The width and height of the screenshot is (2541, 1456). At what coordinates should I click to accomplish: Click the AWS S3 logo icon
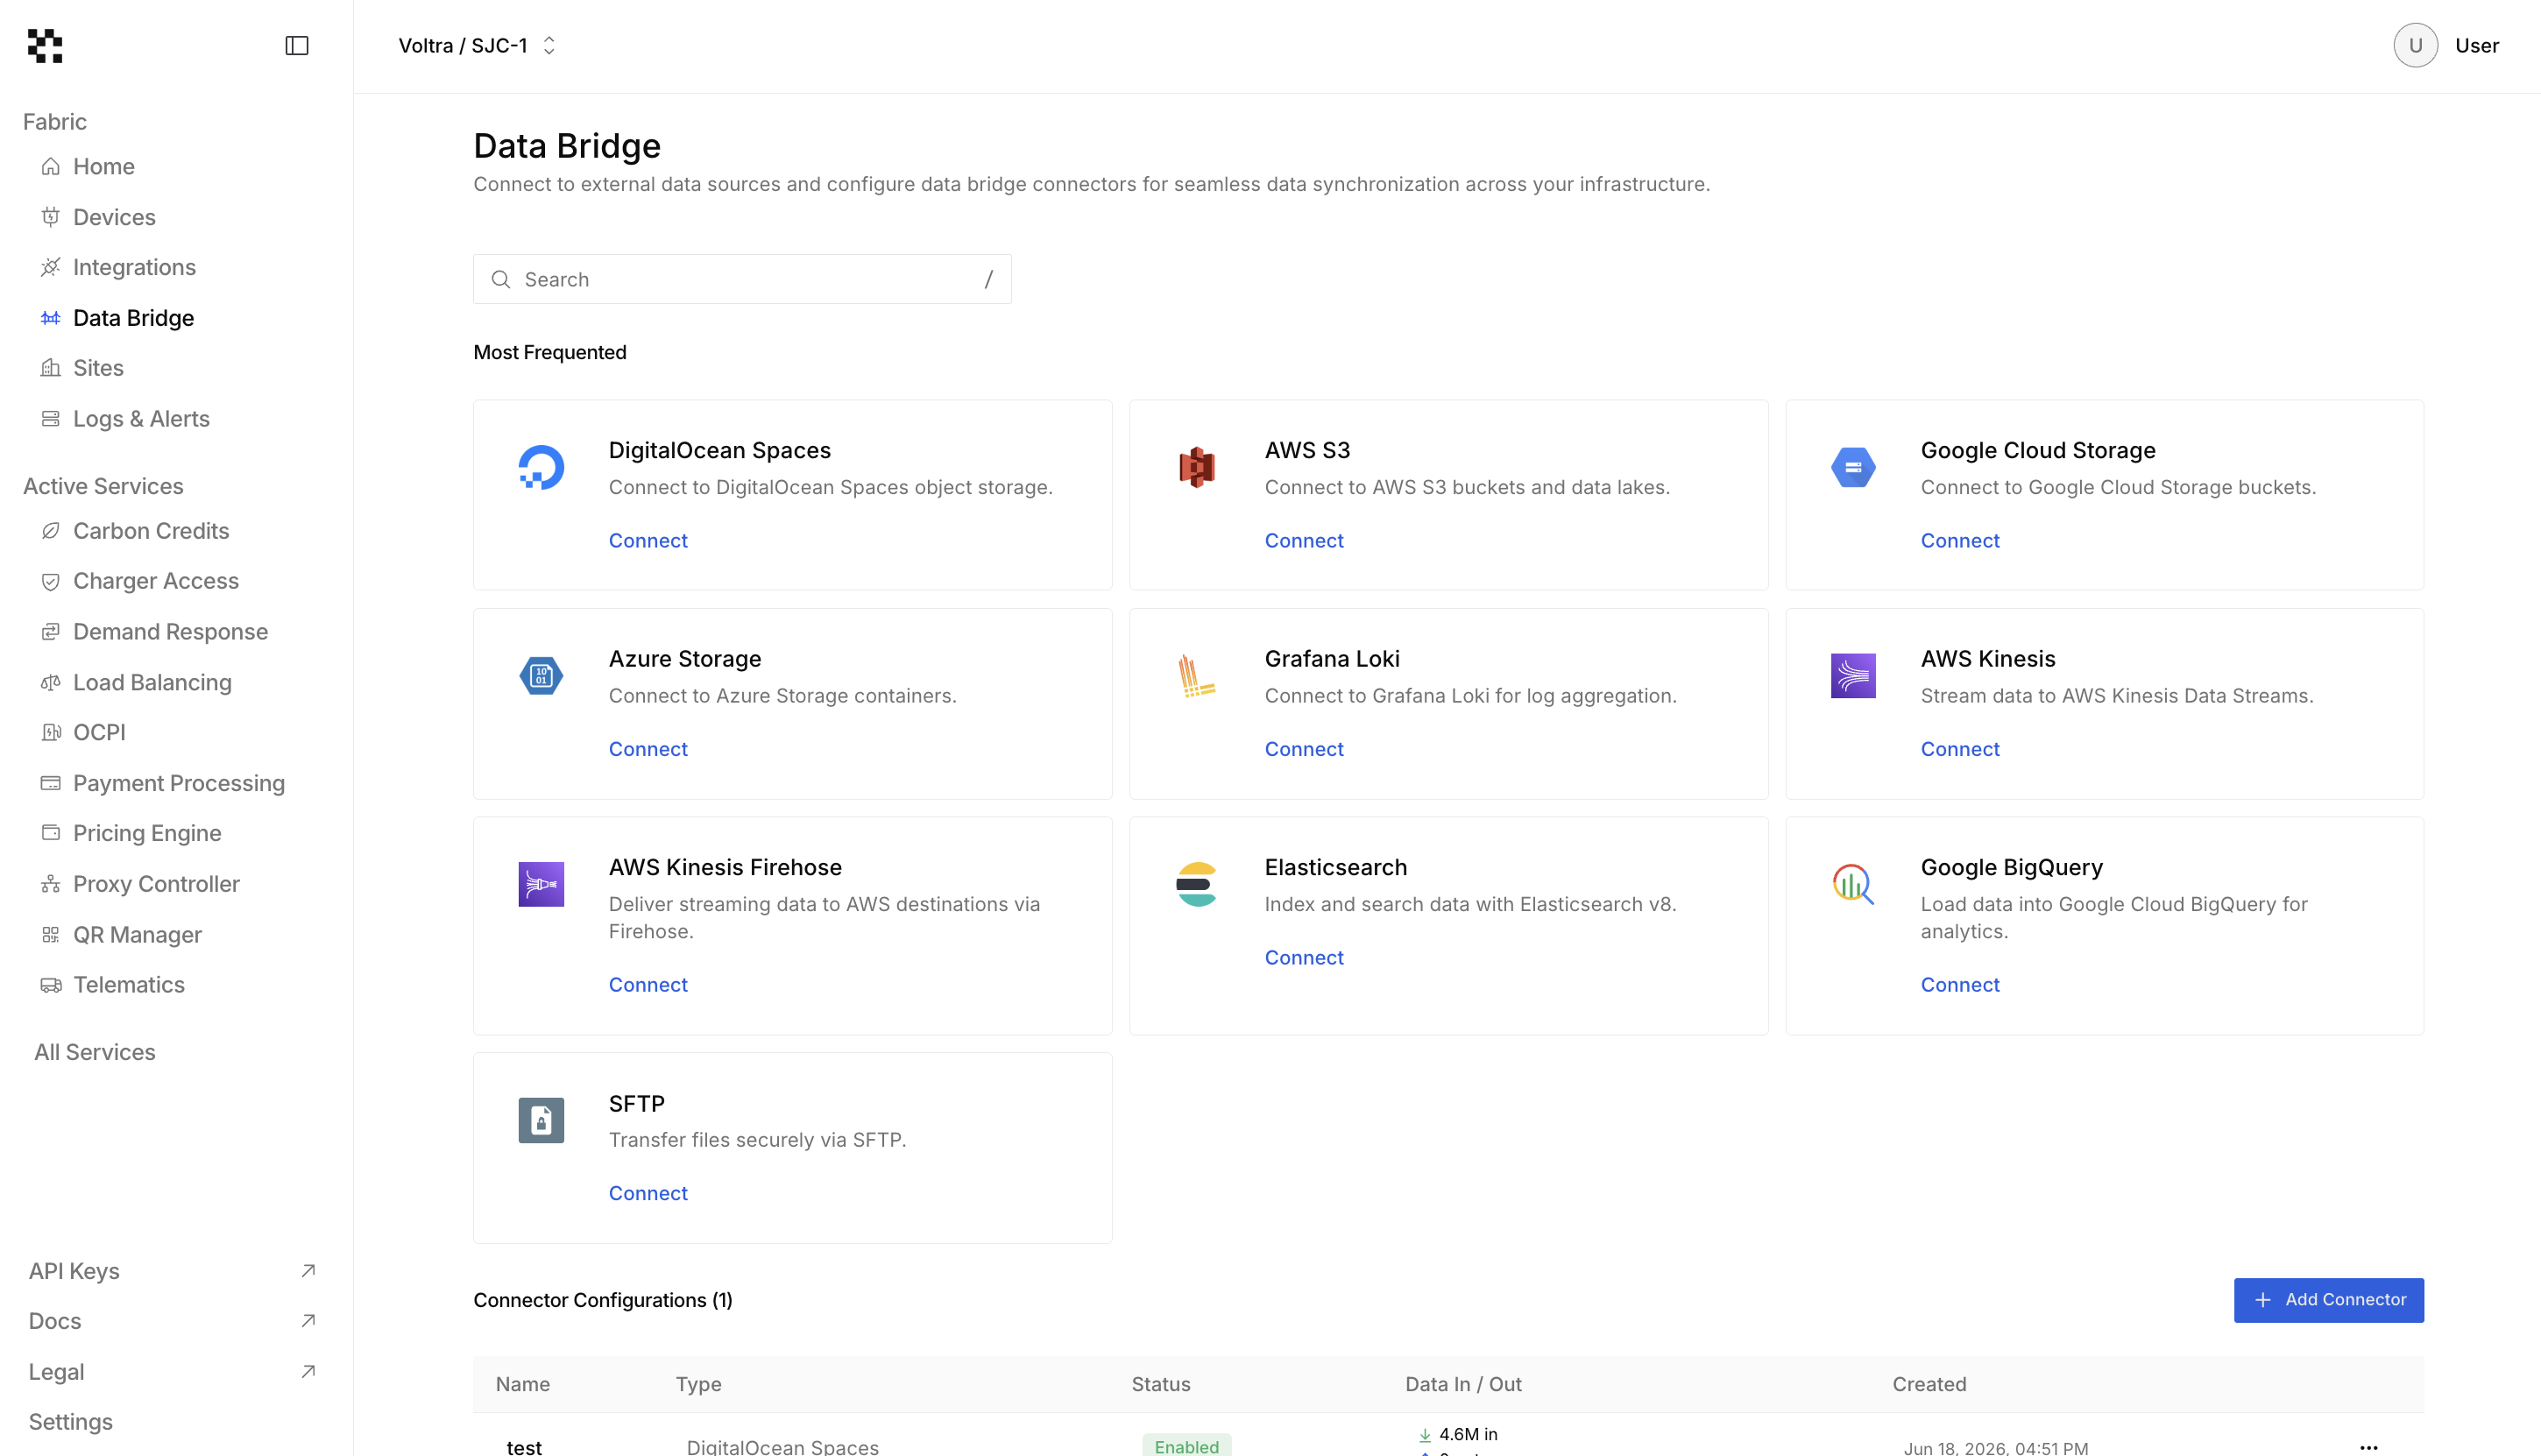tap(1197, 467)
